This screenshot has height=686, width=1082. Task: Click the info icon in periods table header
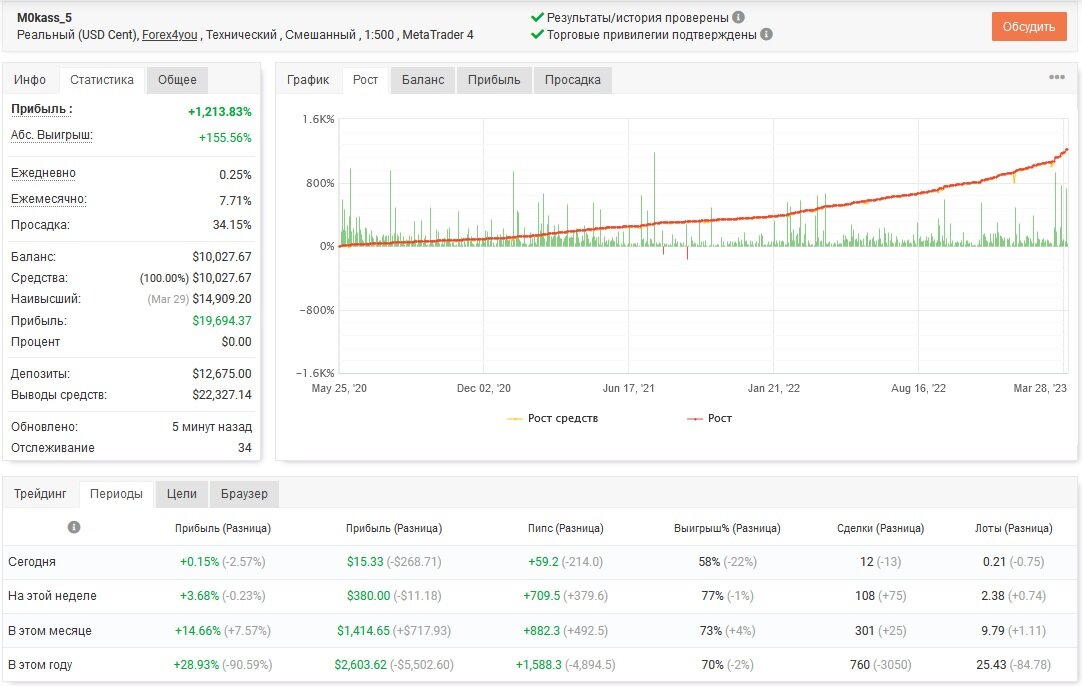tap(74, 527)
